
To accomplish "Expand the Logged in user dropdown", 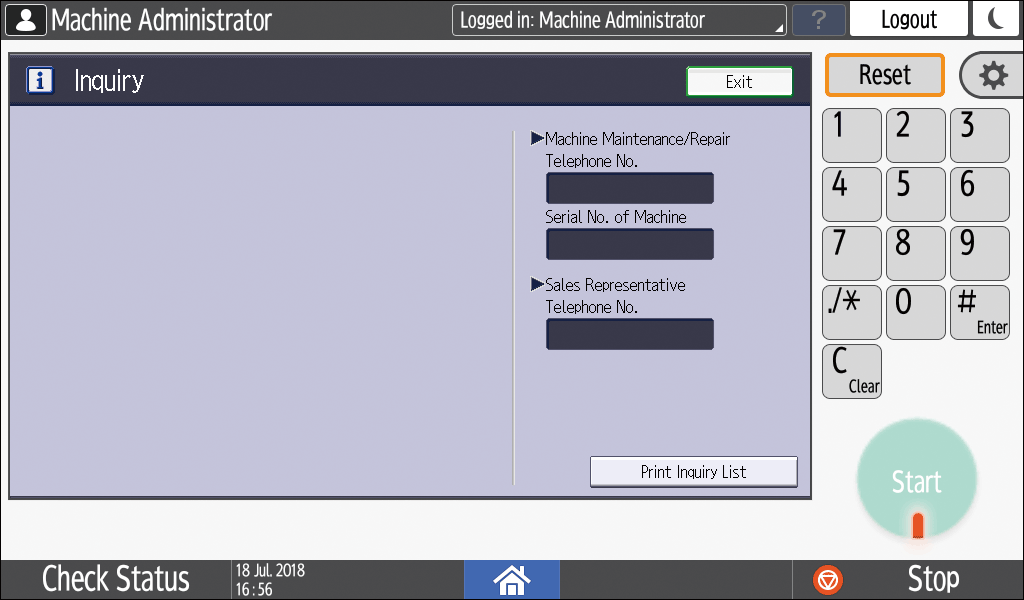I will click(x=618, y=20).
